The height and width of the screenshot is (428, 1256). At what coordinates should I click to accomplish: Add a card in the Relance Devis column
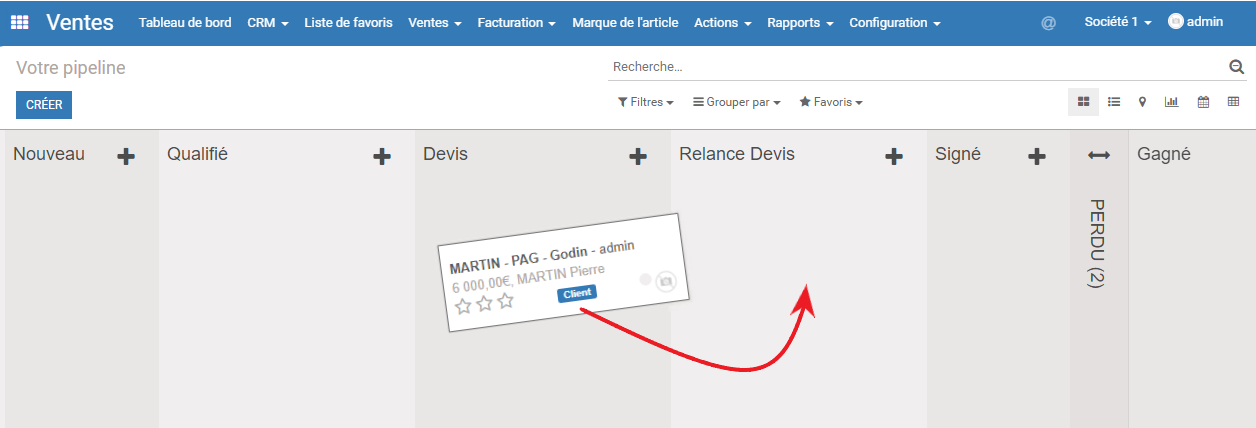click(x=894, y=156)
